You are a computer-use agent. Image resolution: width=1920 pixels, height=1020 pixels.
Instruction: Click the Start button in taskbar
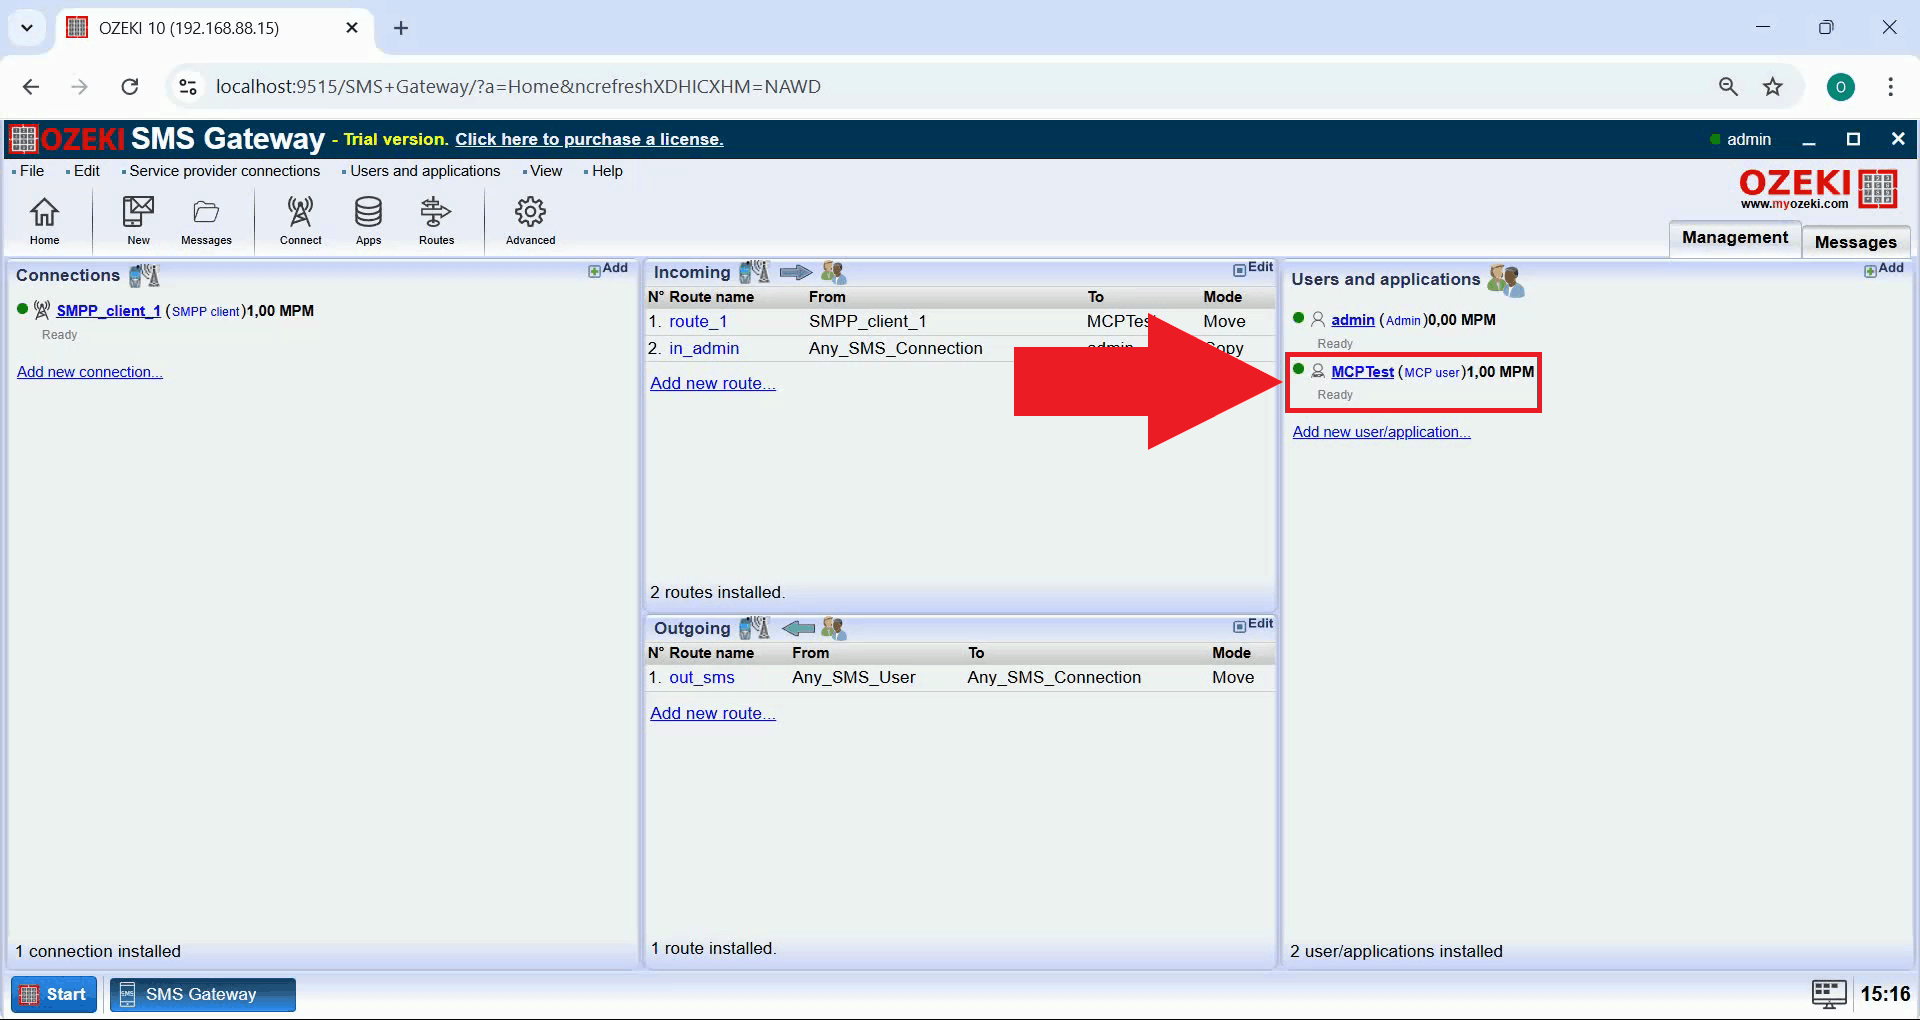(54, 994)
